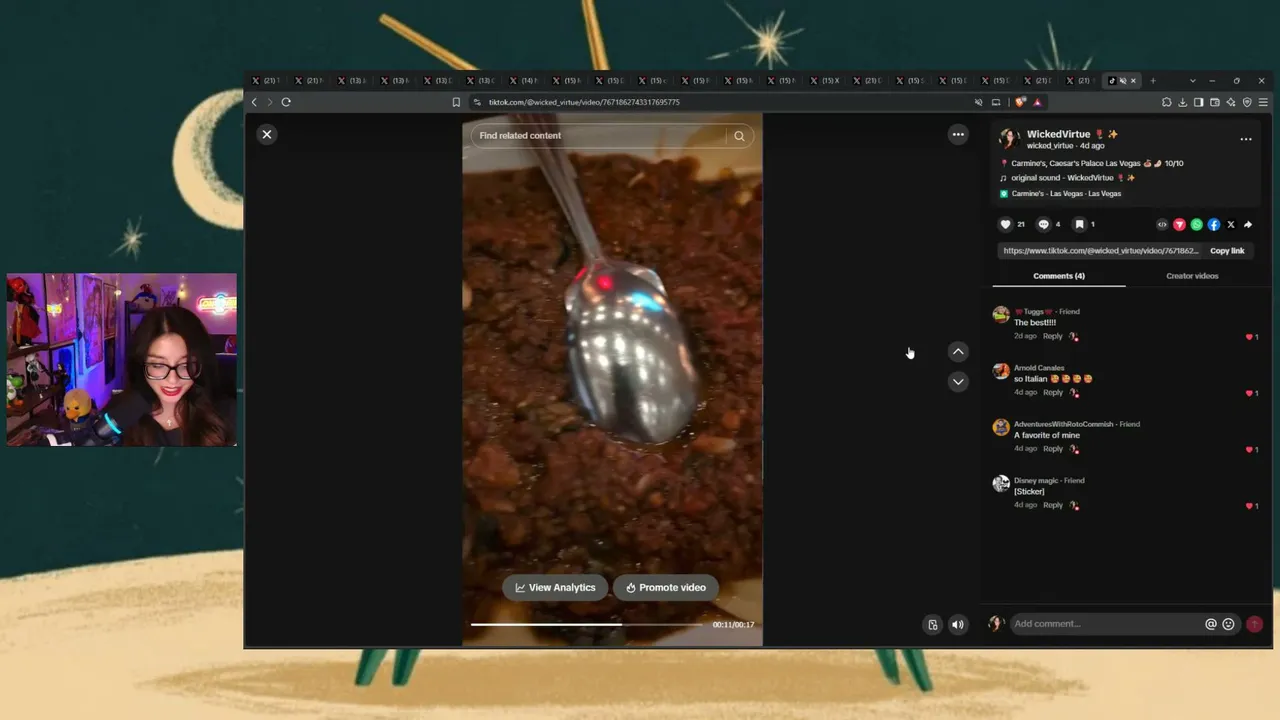Bookmark this page in the address bar
Screen dimensions: 1280x720
456,102
